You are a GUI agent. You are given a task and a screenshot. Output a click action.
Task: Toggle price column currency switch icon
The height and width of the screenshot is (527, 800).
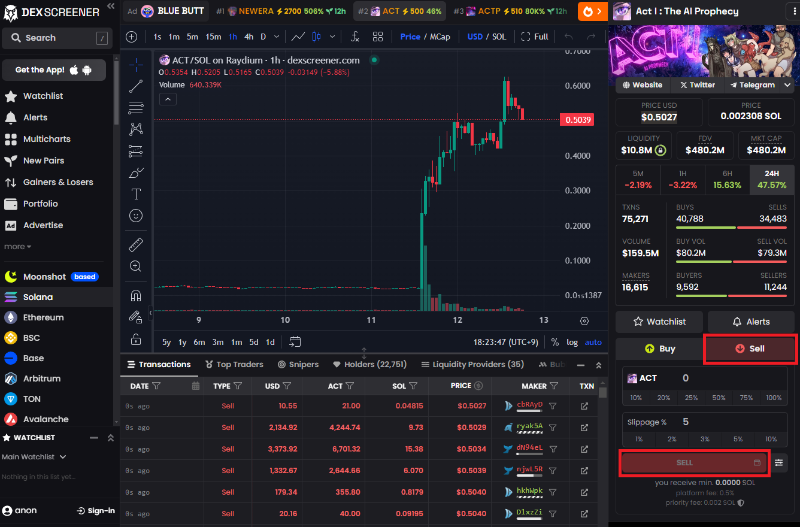[479, 386]
